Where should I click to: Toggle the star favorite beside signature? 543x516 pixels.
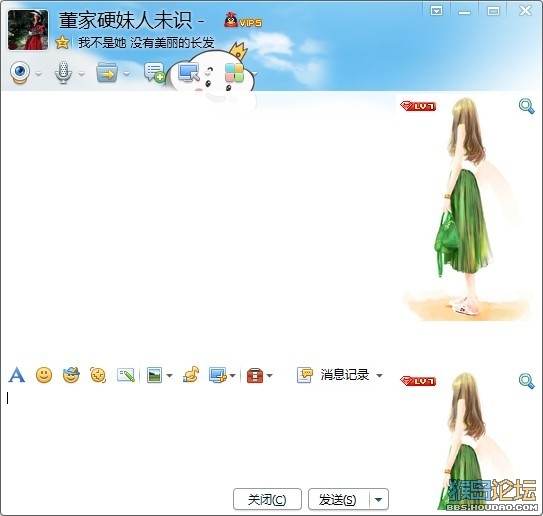tap(62, 43)
